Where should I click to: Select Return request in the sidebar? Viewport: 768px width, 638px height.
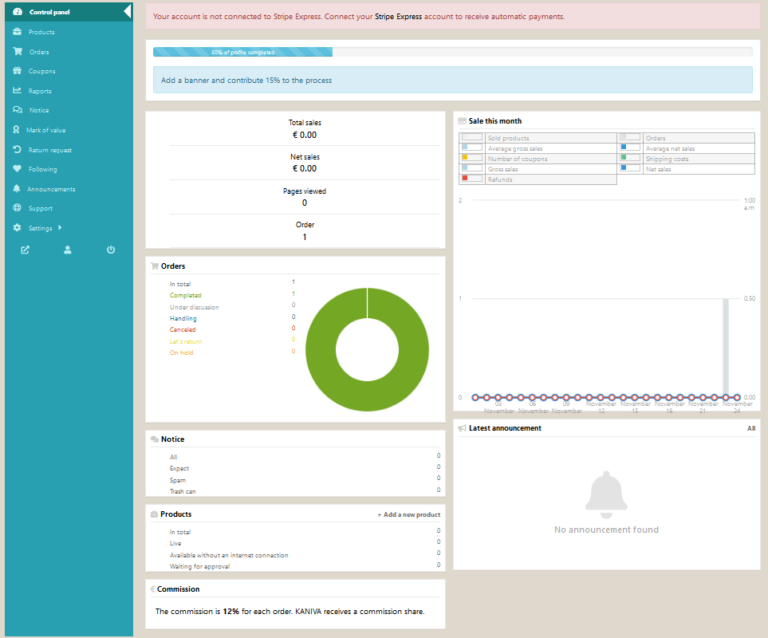[x=49, y=150]
